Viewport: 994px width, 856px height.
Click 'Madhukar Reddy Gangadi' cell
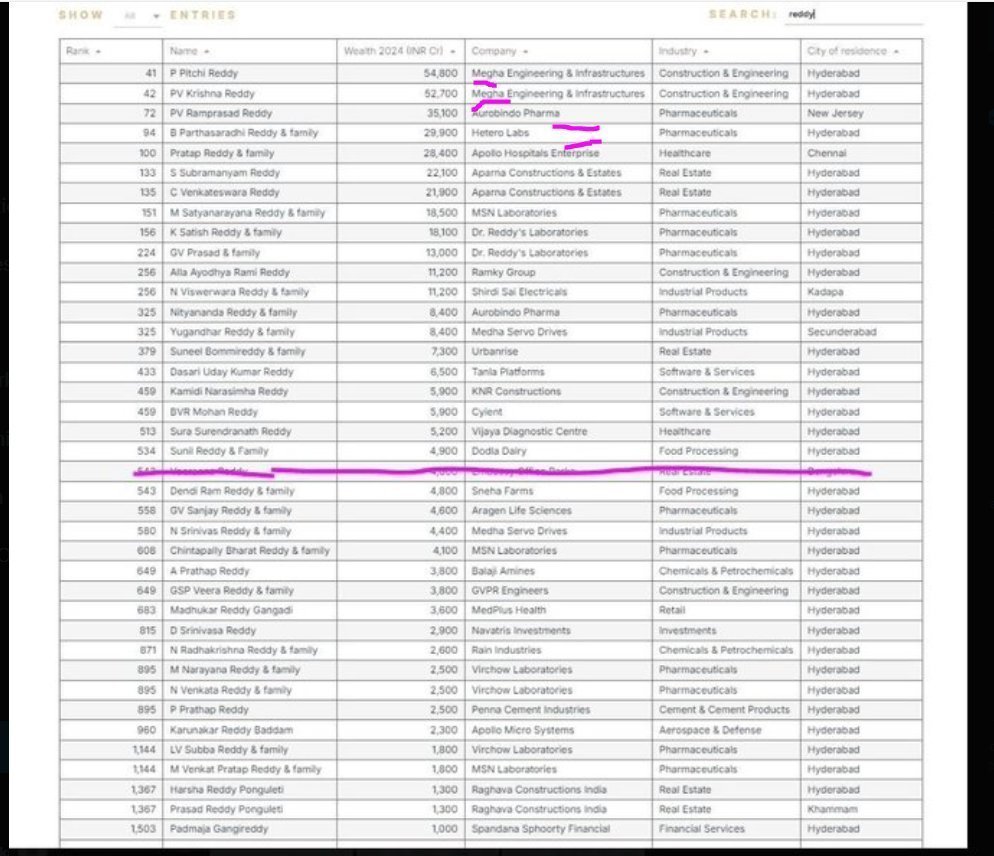249,611
